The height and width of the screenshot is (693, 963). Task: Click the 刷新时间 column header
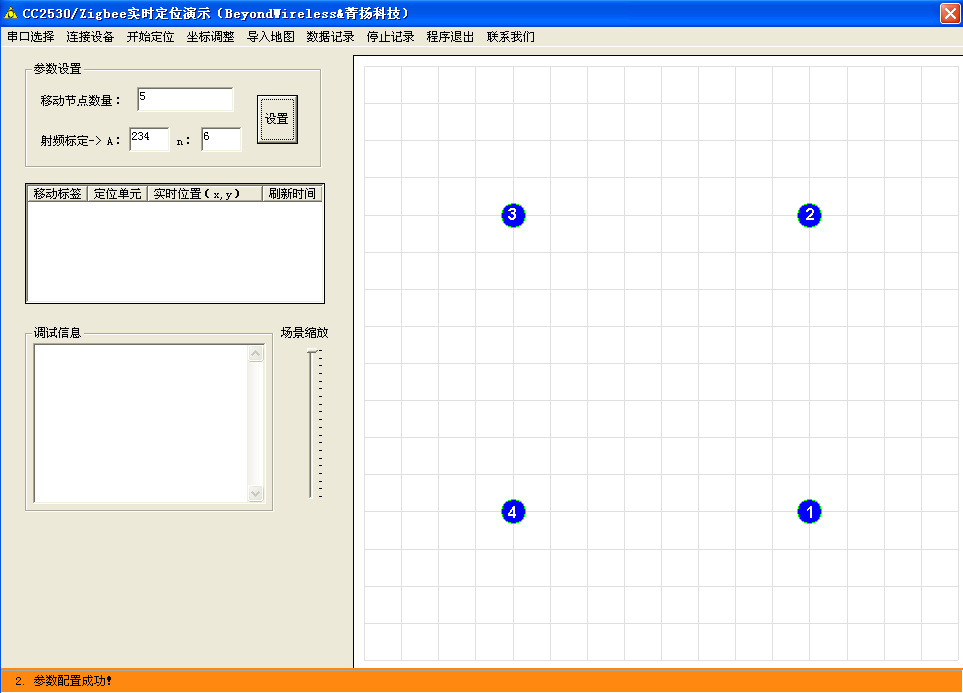click(292, 194)
